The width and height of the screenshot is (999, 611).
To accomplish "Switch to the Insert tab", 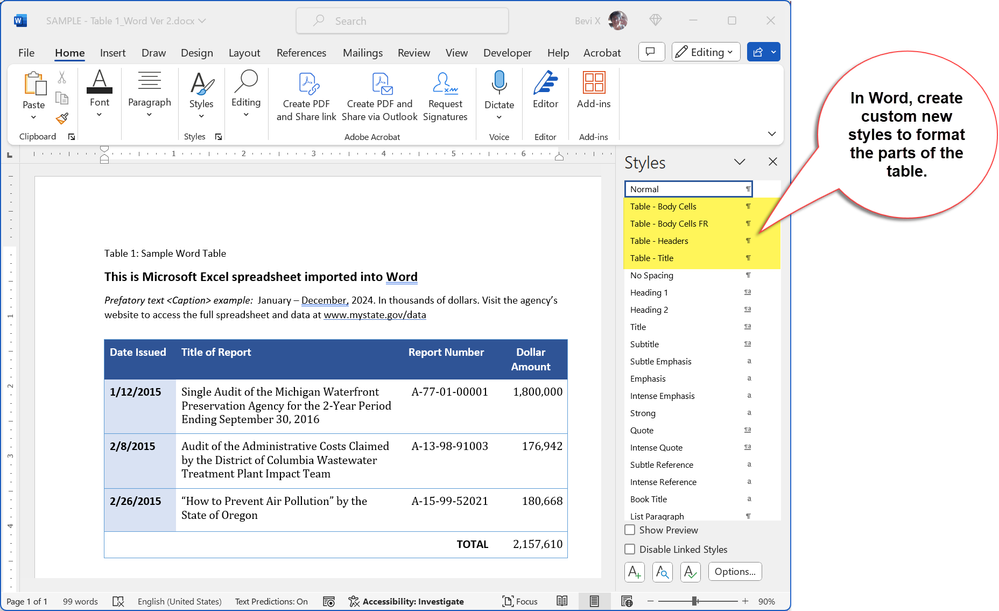I will [113, 53].
